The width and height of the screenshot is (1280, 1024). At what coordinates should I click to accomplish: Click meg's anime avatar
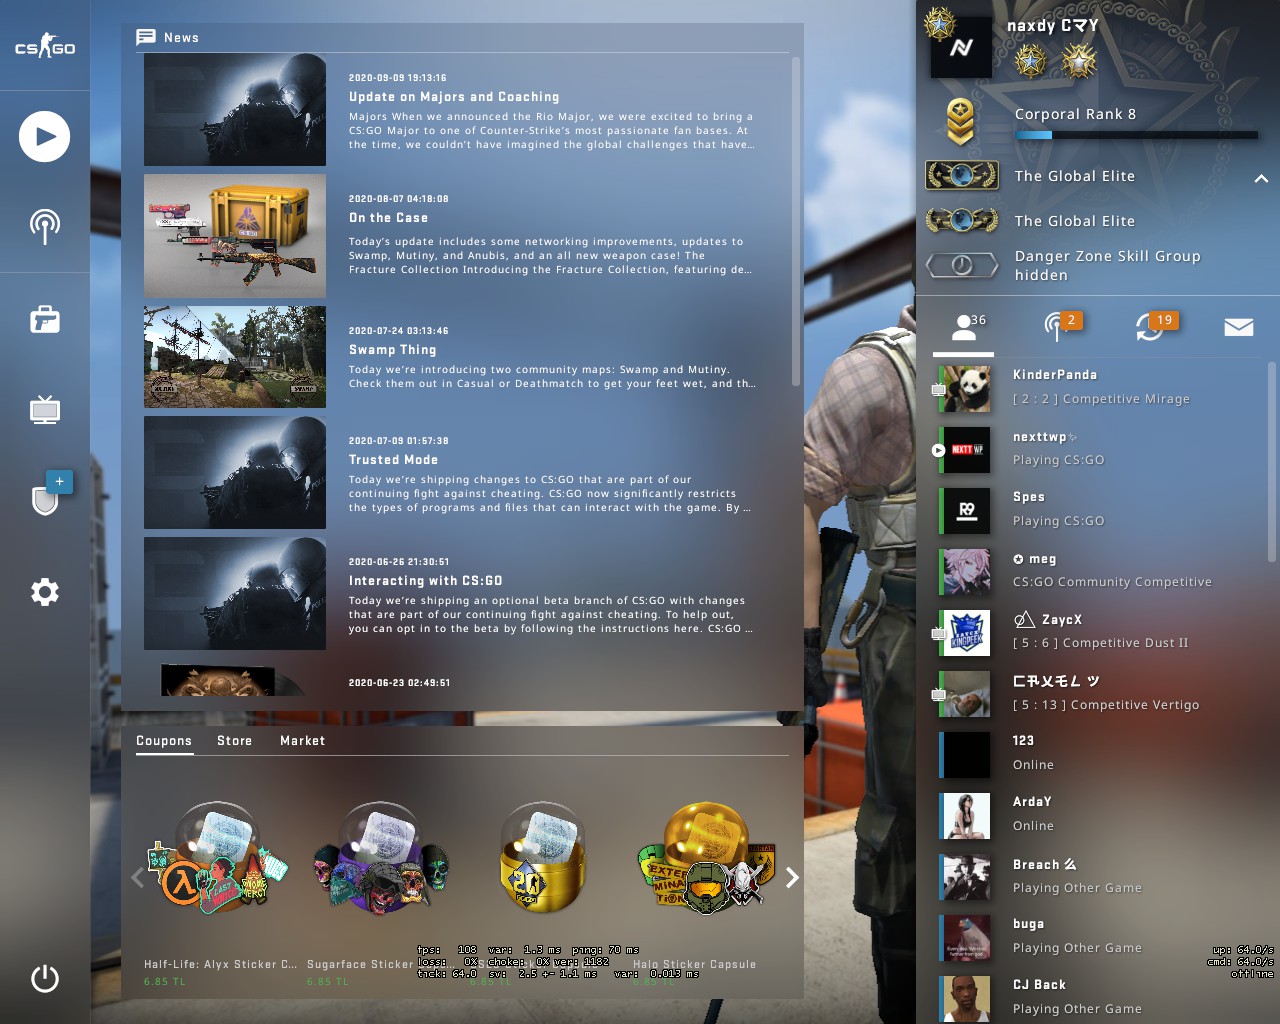coord(967,572)
